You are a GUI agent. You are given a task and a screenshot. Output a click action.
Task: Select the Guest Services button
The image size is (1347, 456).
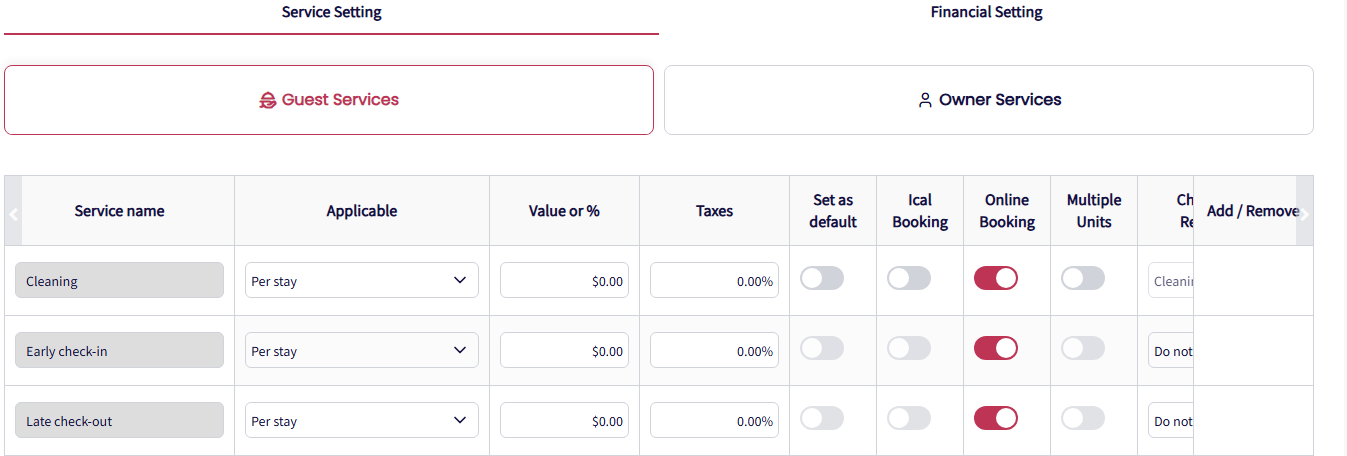pyautogui.click(x=329, y=100)
